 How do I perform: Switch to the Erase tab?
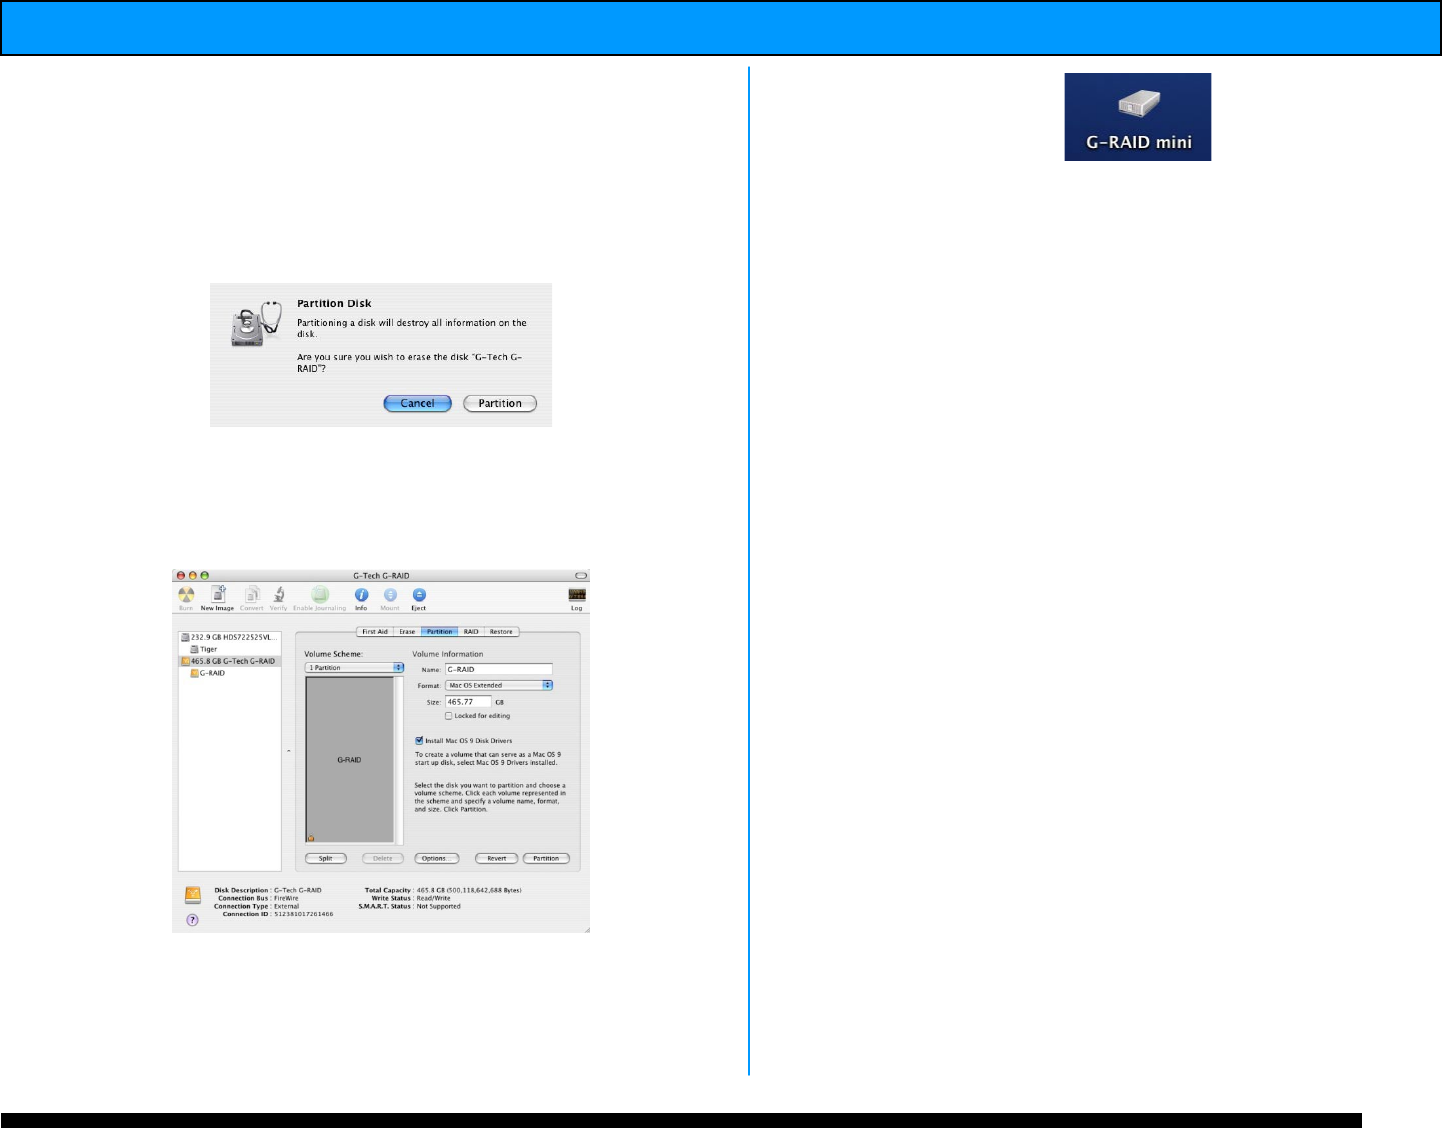pos(407,632)
